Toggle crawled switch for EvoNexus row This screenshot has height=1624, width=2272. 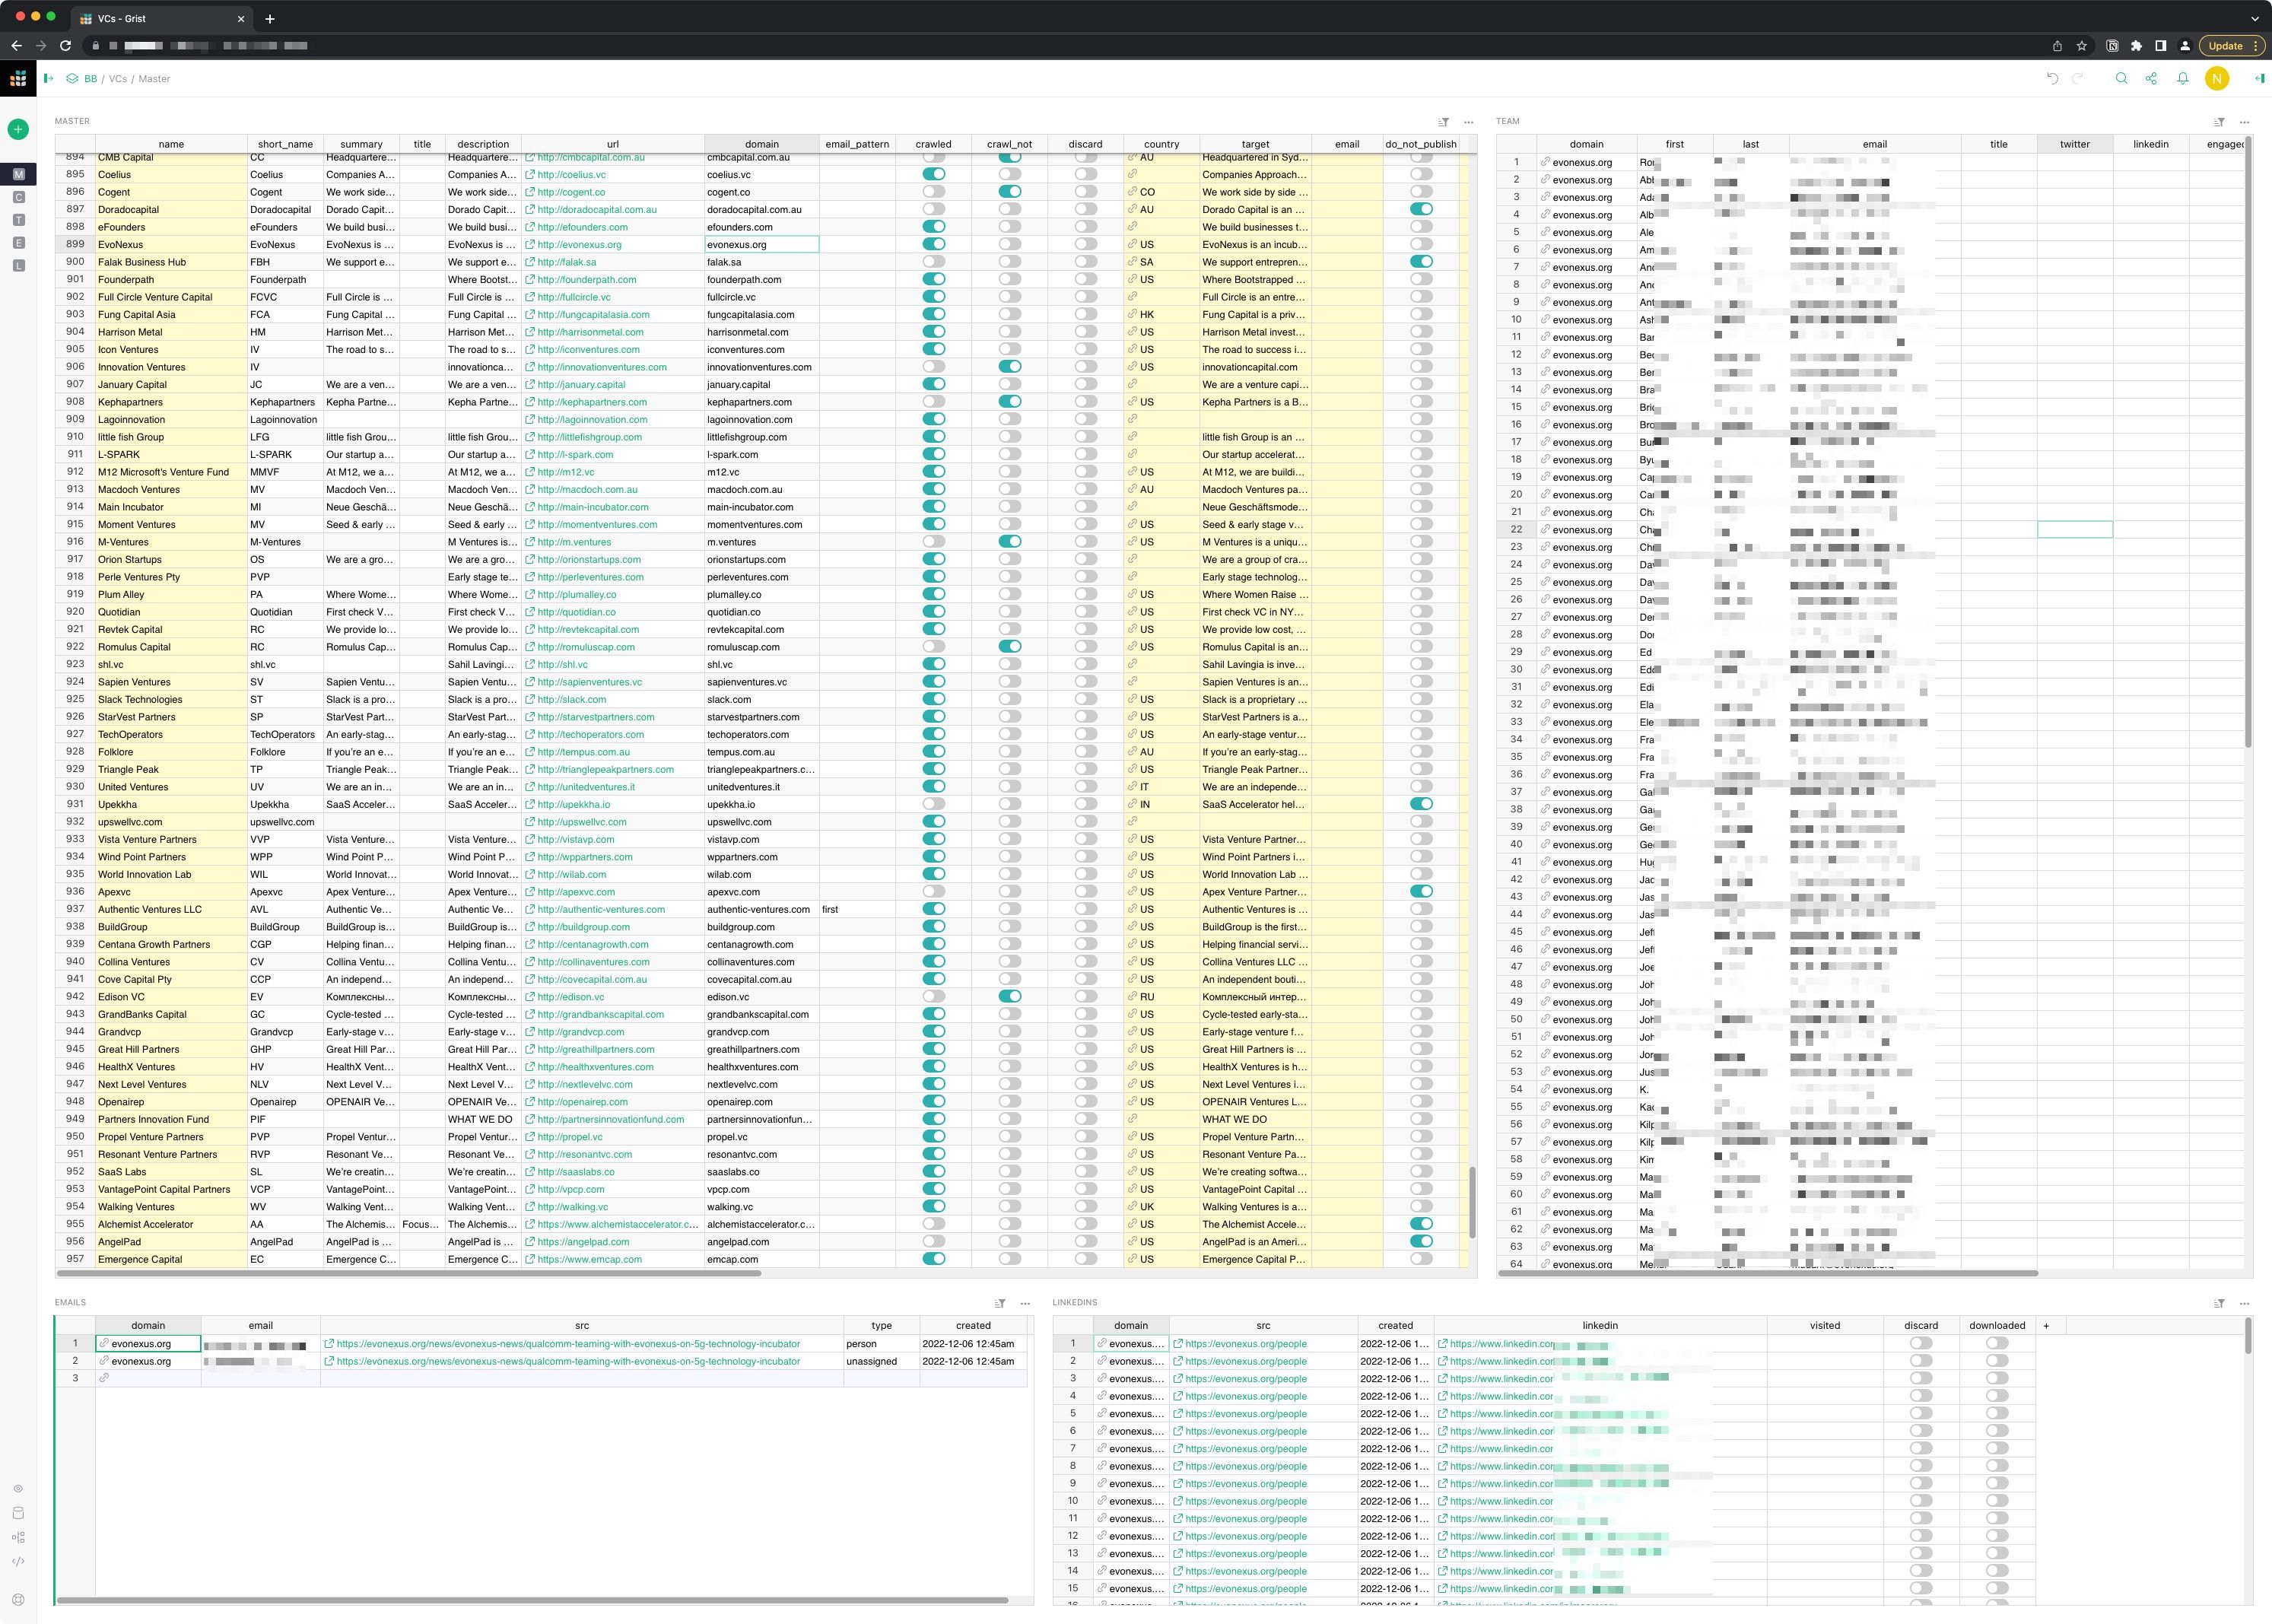click(933, 244)
